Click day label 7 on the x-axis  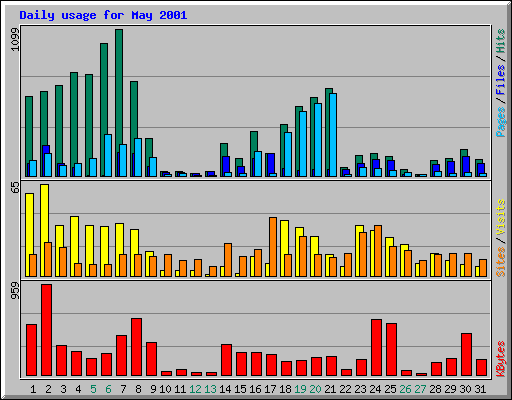coord(123,389)
